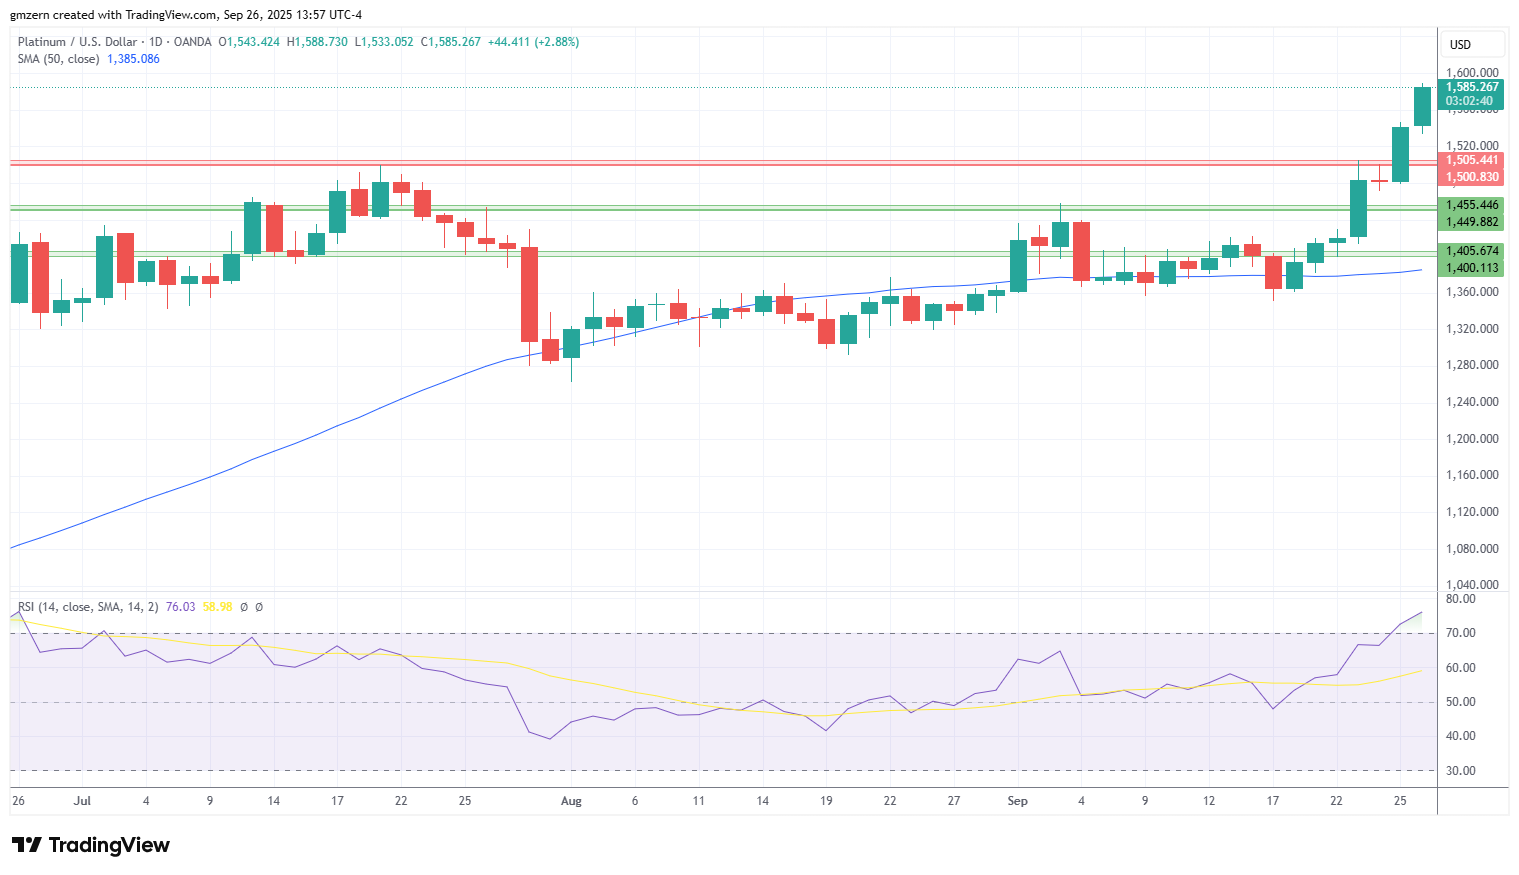Click the RSI value 76.03
Viewport: 1519px width, 875px height.
[x=180, y=607]
